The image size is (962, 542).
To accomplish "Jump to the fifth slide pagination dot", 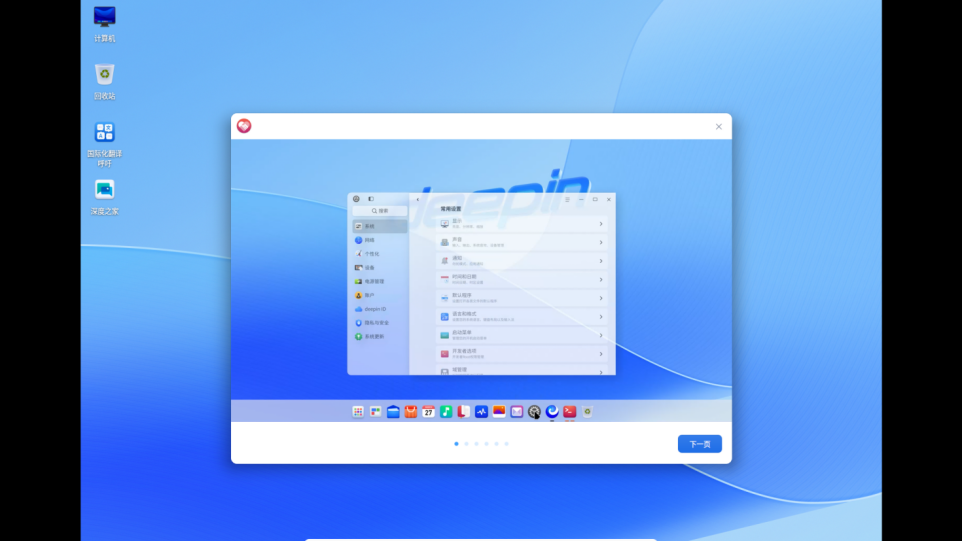I will (x=496, y=444).
